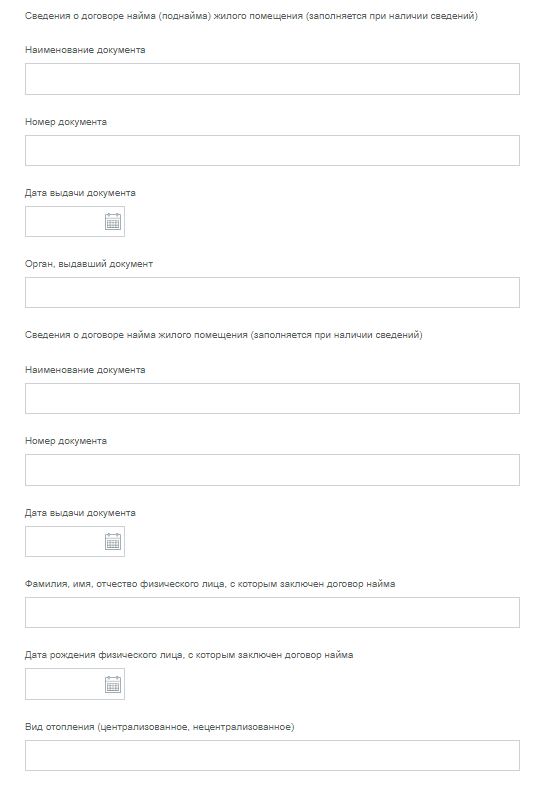Click the Фамилия, имя, отчество label
Viewport: 554px width, 792px height.
(x=210, y=584)
